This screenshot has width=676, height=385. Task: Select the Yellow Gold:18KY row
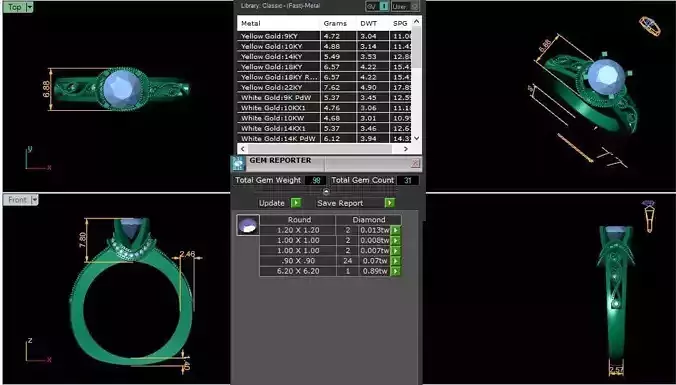(325, 67)
